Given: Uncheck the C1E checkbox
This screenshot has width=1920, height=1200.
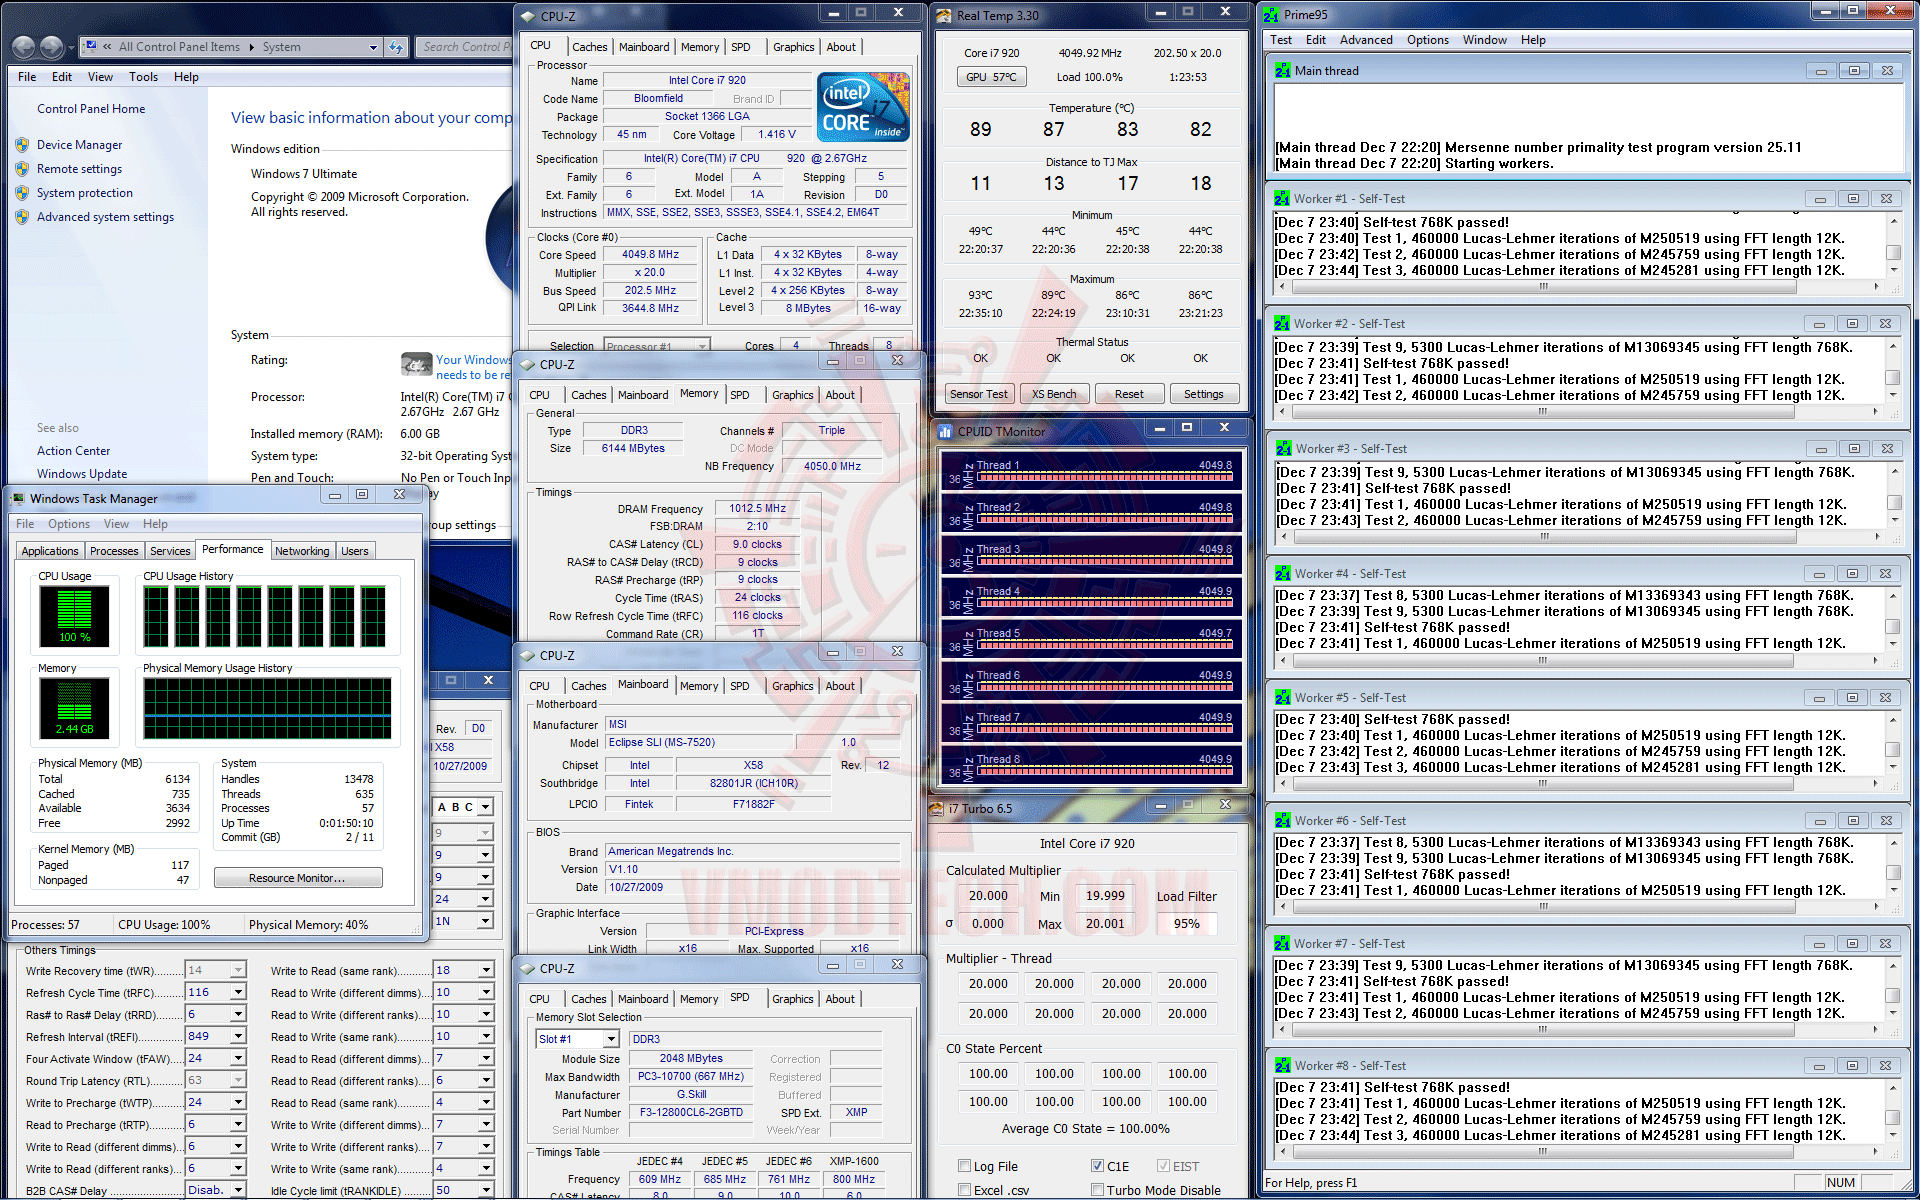Looking at the screenshot, I should 1097,1166.
